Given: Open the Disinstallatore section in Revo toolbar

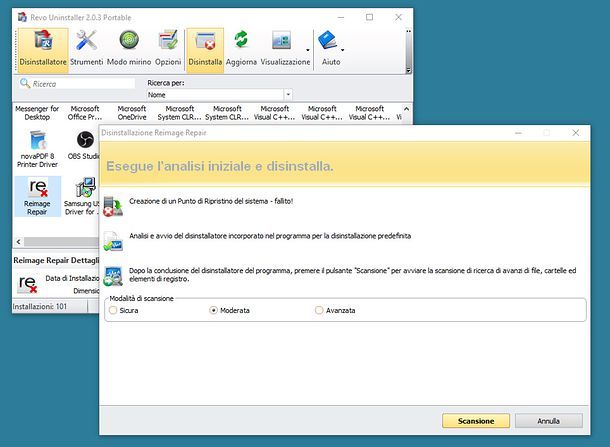Looking at the screenshot, I should click(43, 50).
